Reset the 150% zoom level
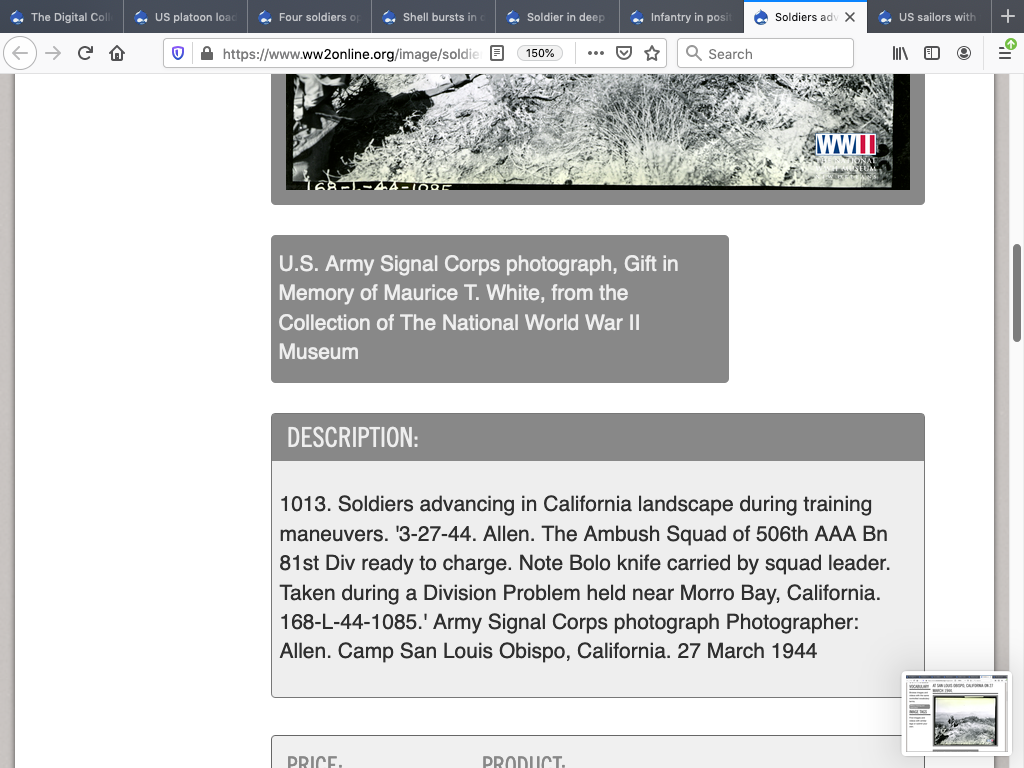The image size is (1024, 768). (540, 54)
